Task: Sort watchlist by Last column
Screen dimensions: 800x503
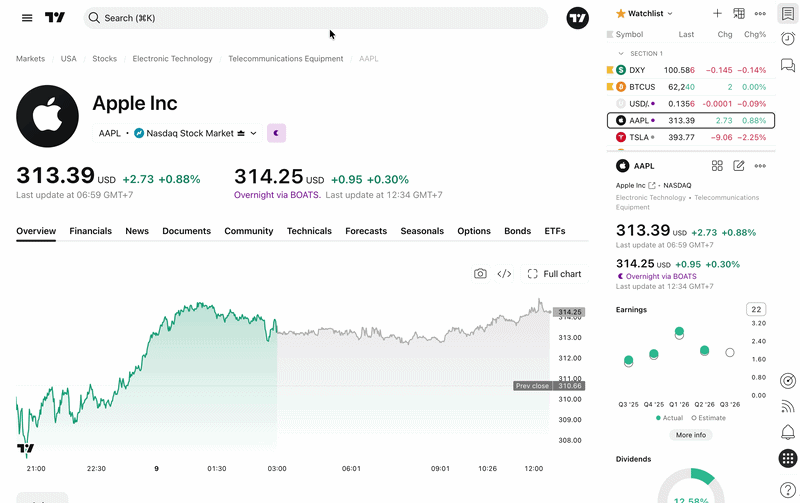Action: tap(686, 34)
